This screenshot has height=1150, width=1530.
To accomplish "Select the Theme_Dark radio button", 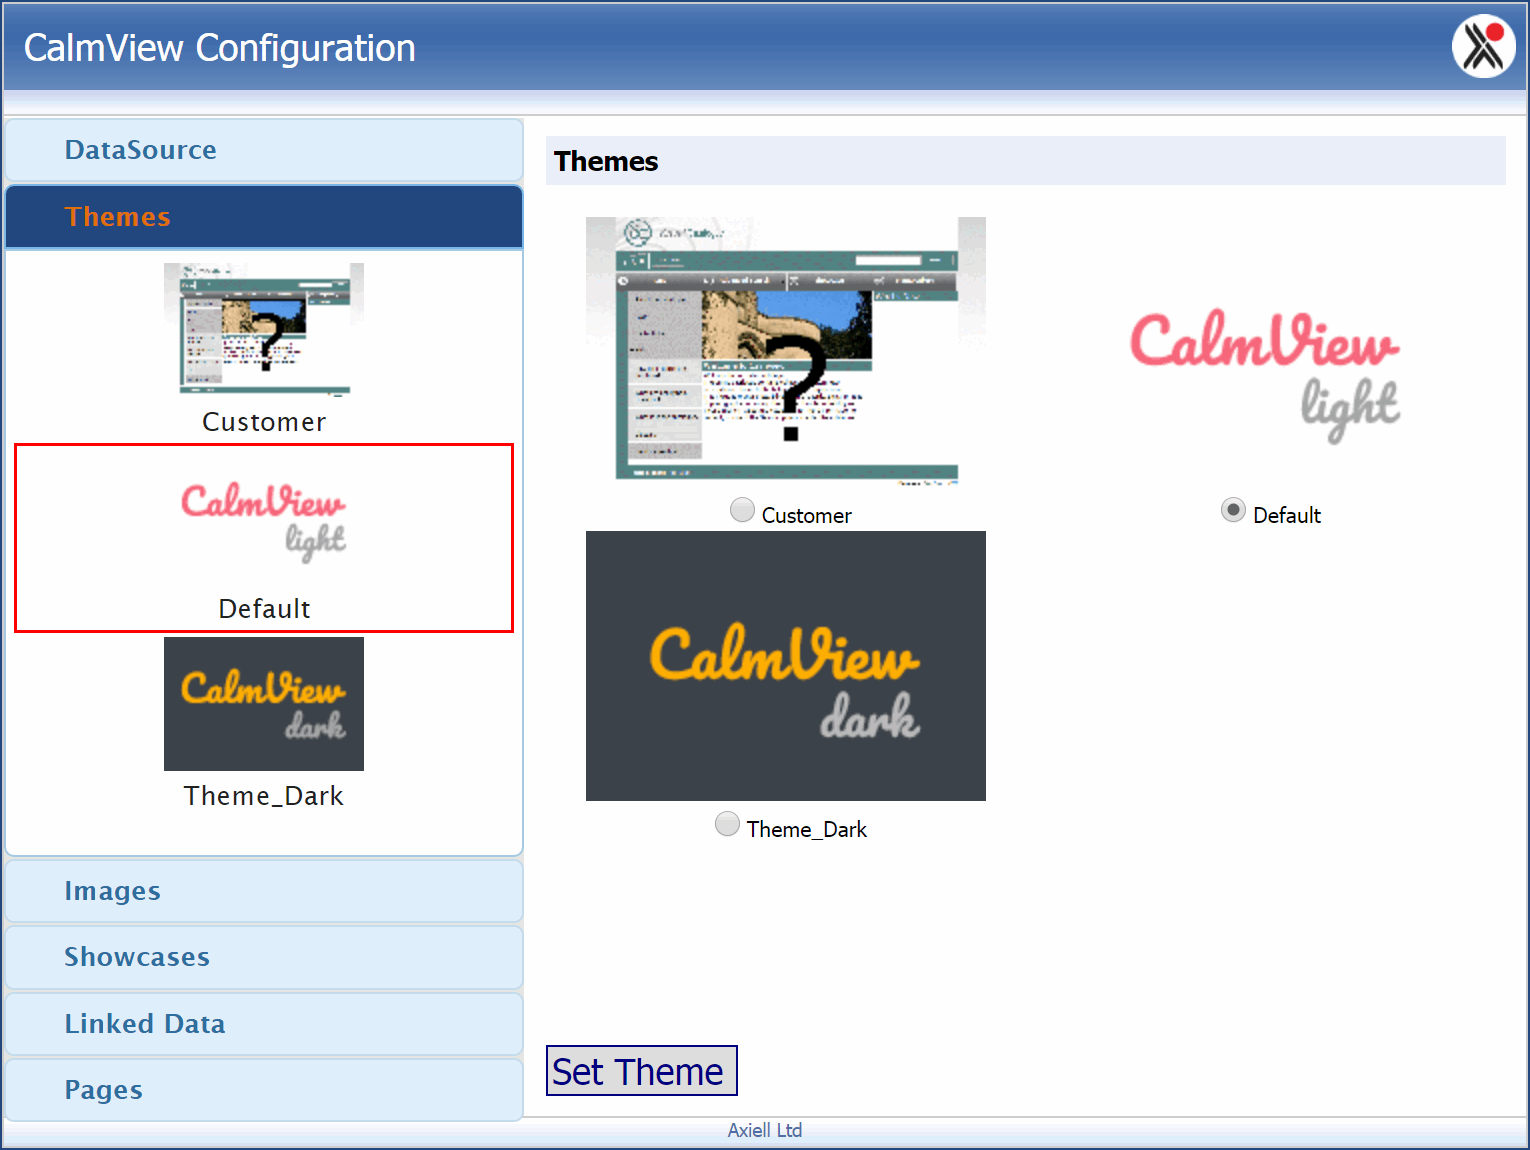I will pos(727,824).
